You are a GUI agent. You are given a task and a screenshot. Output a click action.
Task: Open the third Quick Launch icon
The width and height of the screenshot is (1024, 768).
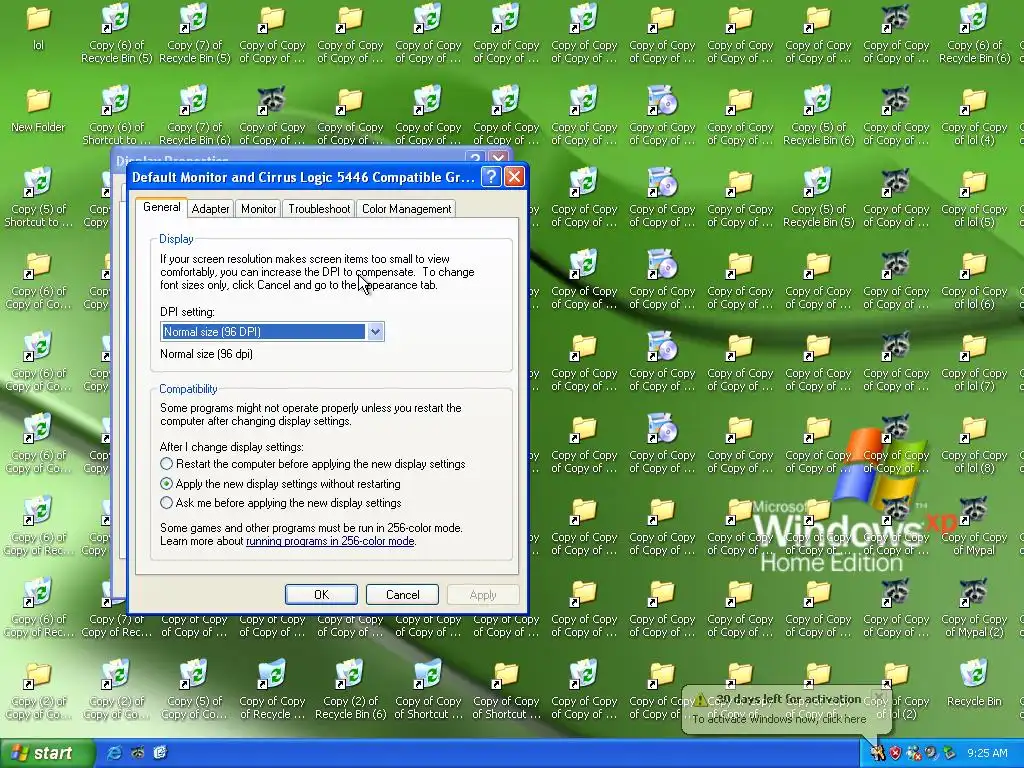[x=160, y=753]
